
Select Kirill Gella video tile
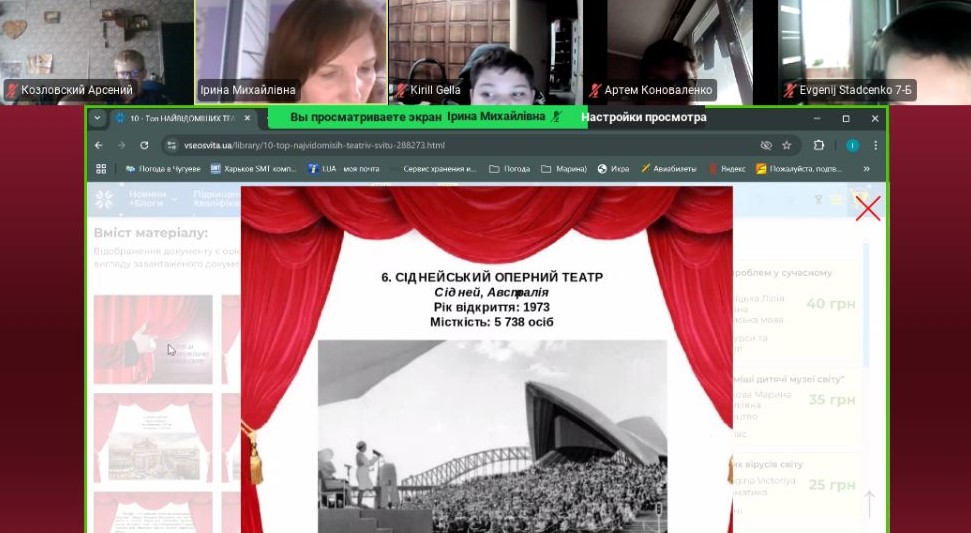coord(485,52)
